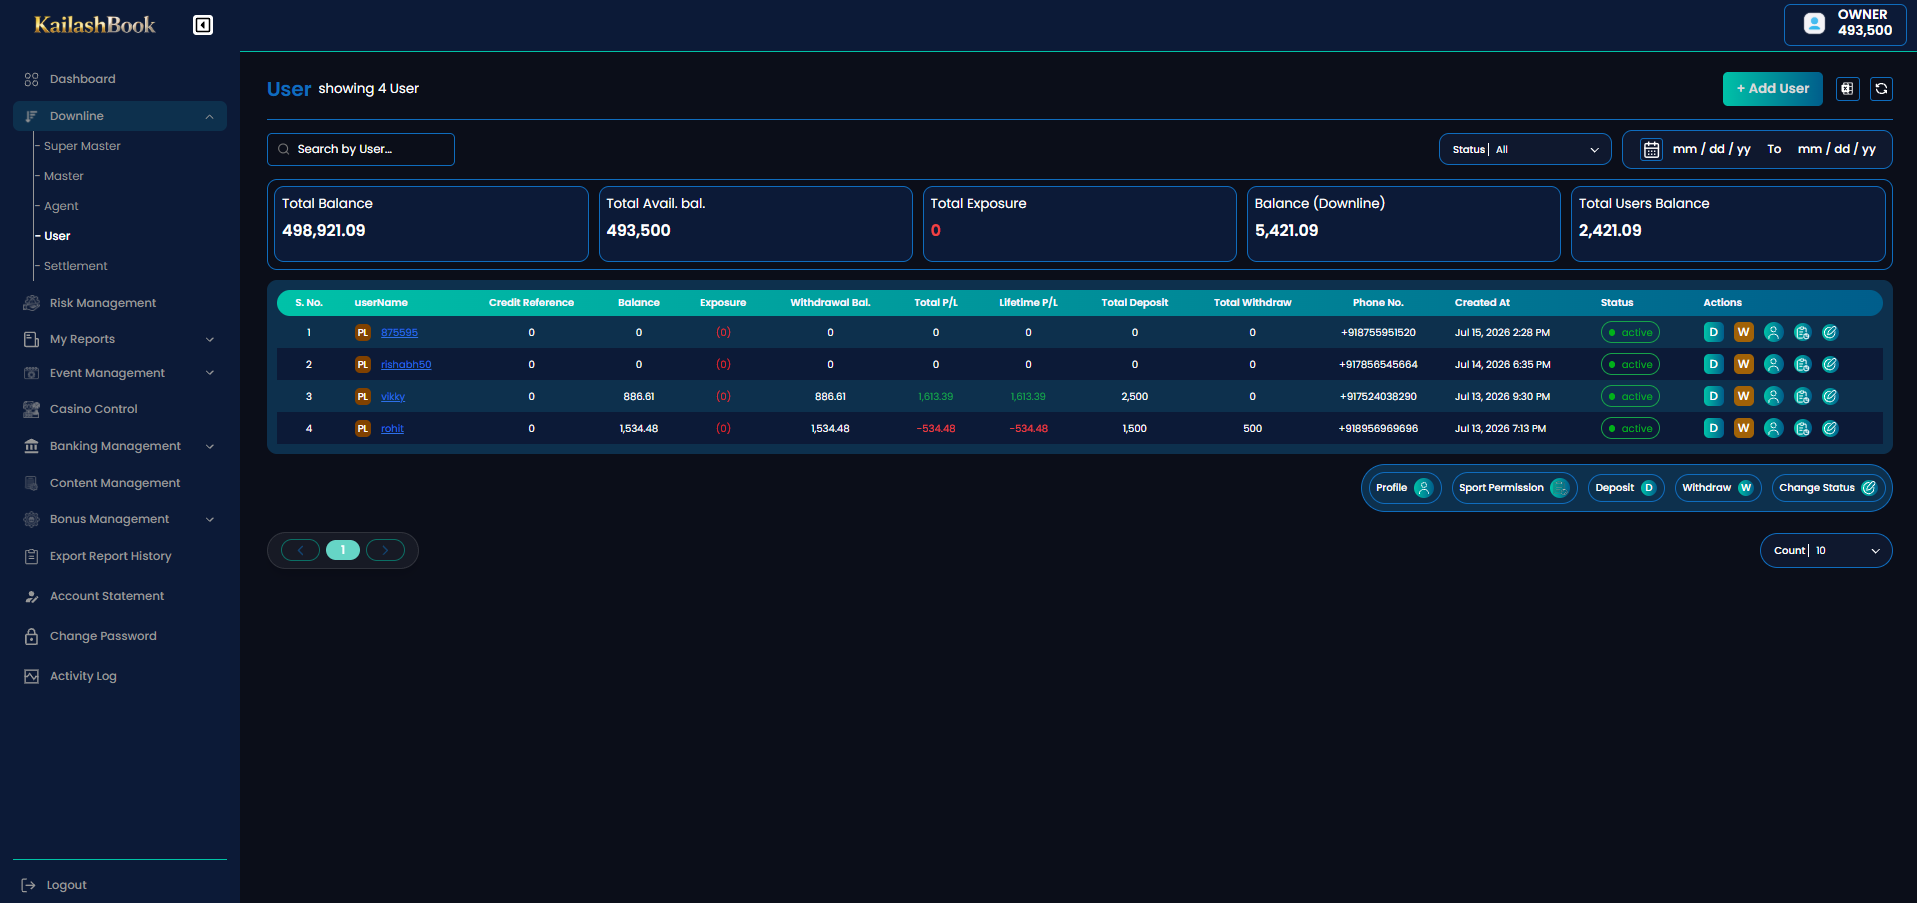The height and width of the screenshot is (903, 1917).
Task: Go to Dashboard in the sidebar
Action: (x=82, y=79)
